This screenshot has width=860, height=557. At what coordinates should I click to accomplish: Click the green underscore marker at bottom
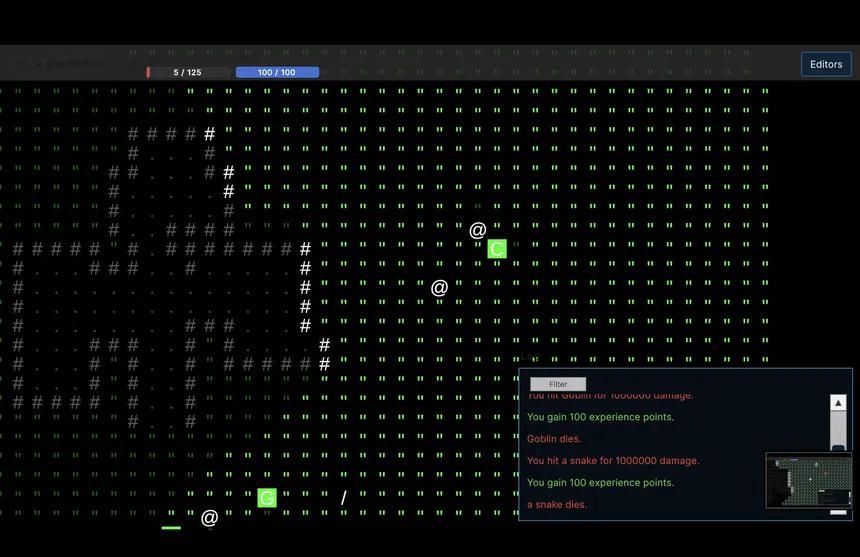[x=171, y=526]
